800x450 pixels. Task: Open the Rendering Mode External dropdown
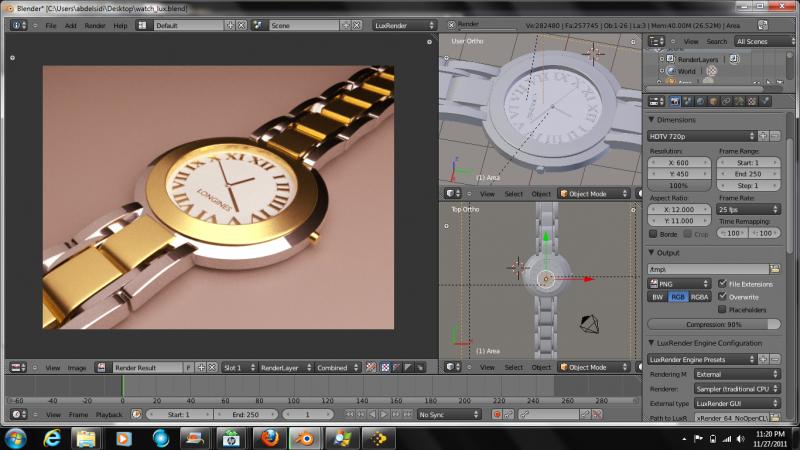737,374
